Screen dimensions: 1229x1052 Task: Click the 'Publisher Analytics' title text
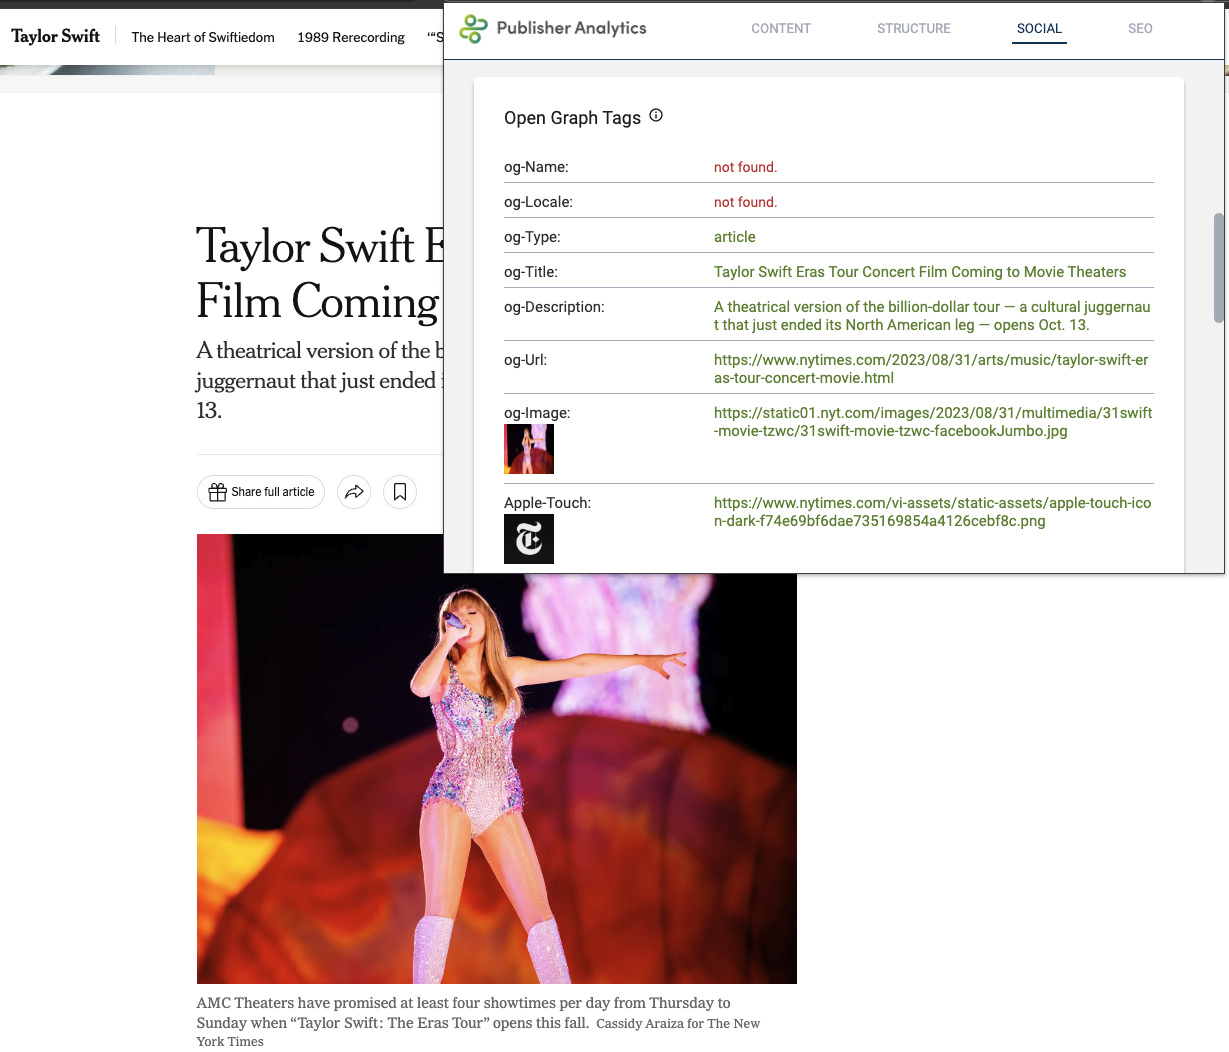pos(571,28)
